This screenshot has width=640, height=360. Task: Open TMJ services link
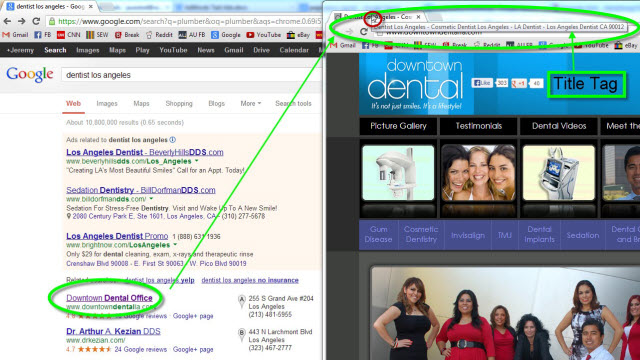[x=504, y=236]
